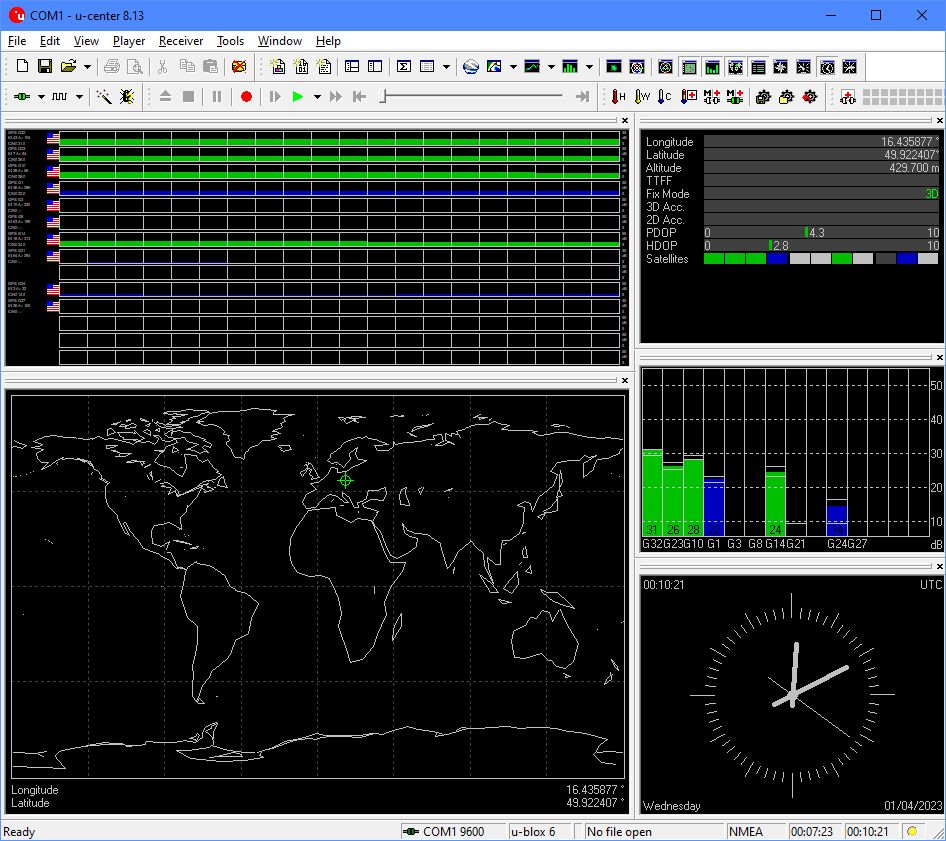Expand the Open file dropdown arrow
The image size is (946, 841).
tap(88, 67)
